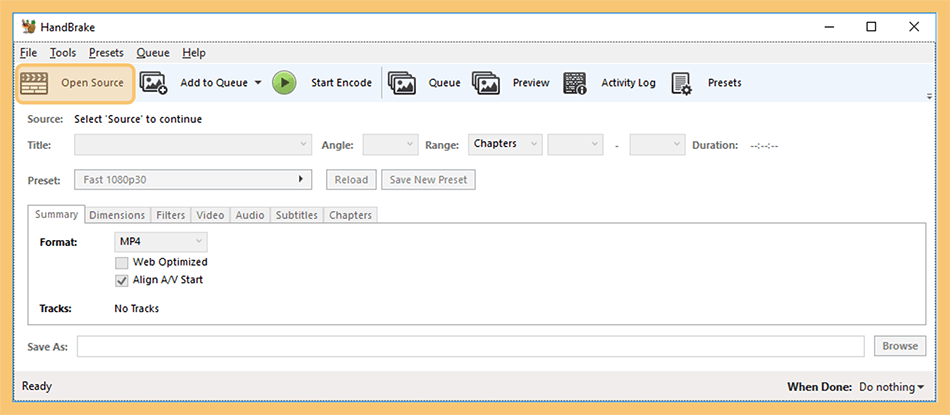
Task: Click the No Tracks text
Action: tap(136, 308)
